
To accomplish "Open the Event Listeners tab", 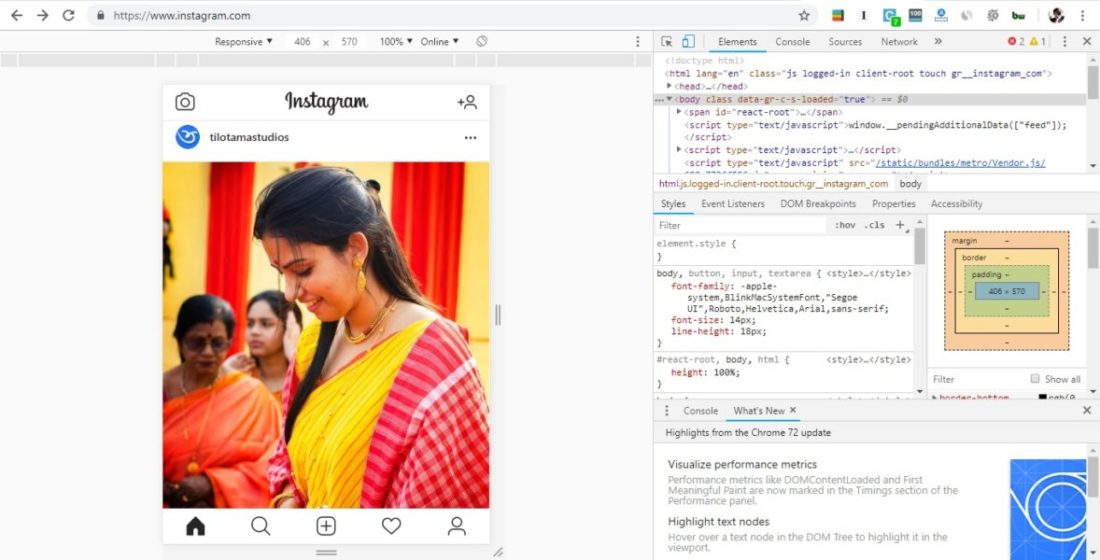I will tap(732, 204).
